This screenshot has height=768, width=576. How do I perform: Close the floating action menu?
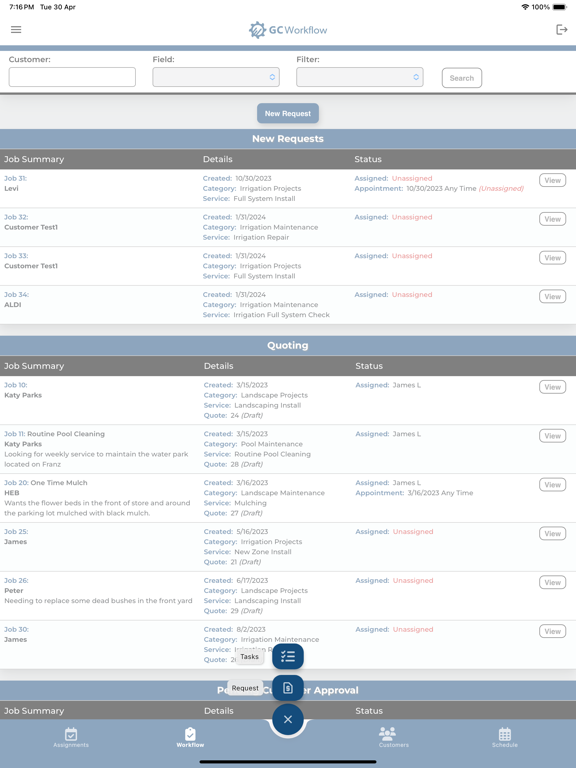point(288,719)
